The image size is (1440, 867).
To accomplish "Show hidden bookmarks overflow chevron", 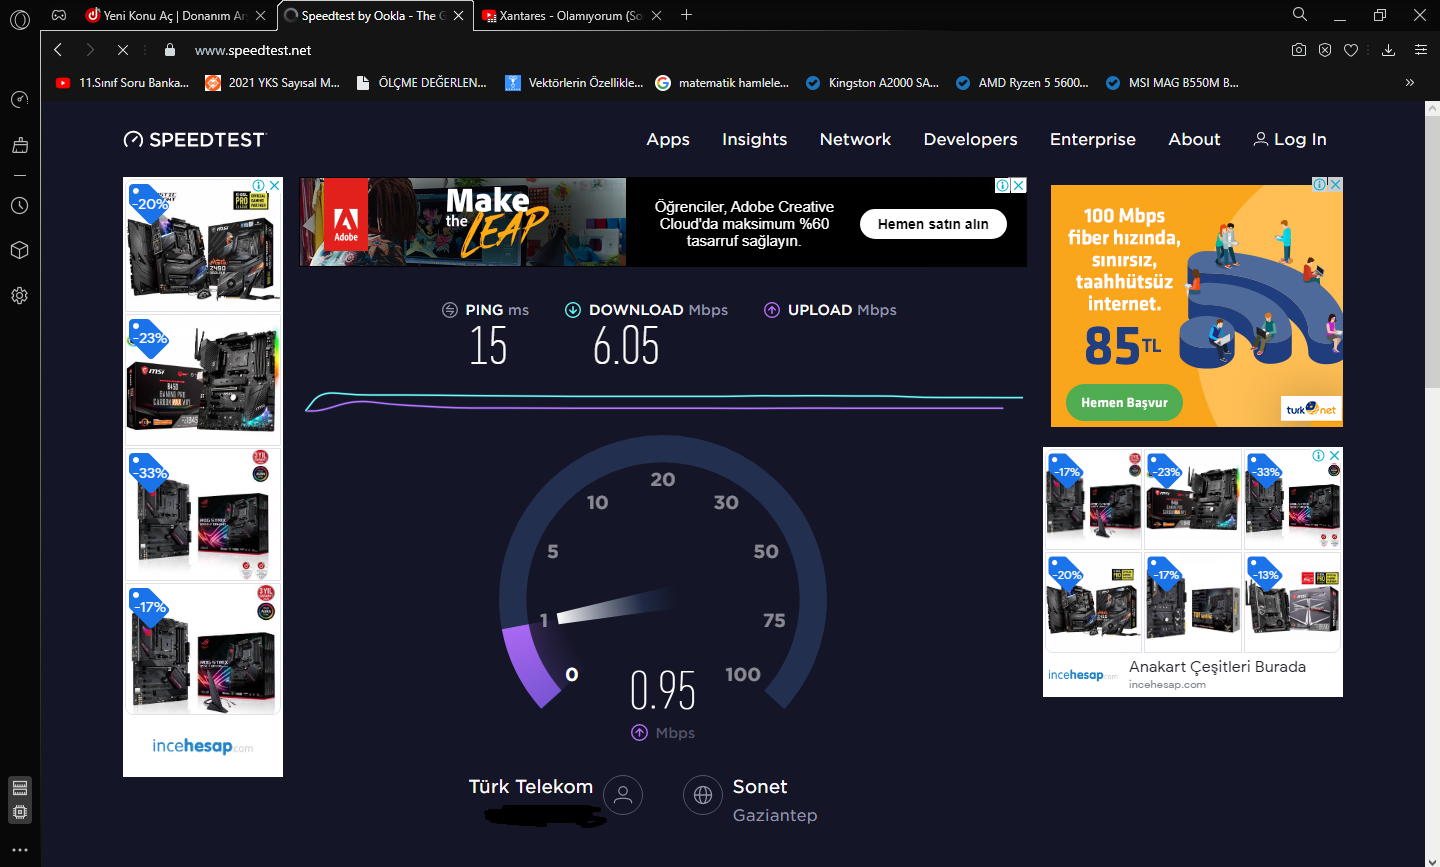I will (1410, 83).
